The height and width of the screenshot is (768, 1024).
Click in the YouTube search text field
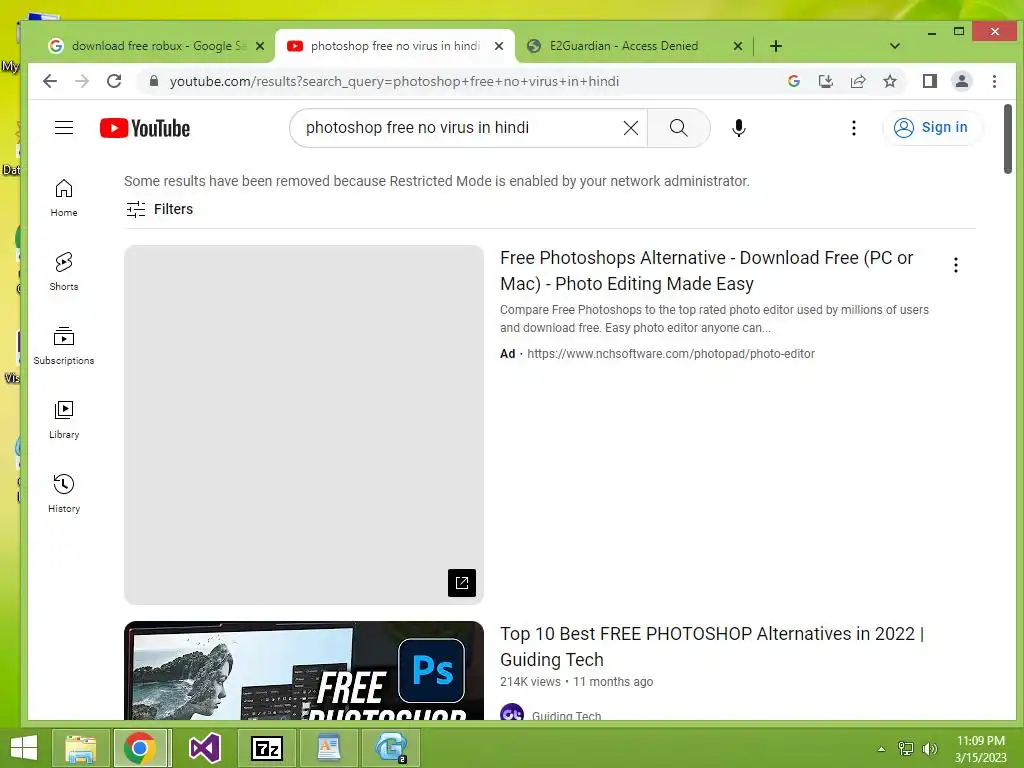460,128
